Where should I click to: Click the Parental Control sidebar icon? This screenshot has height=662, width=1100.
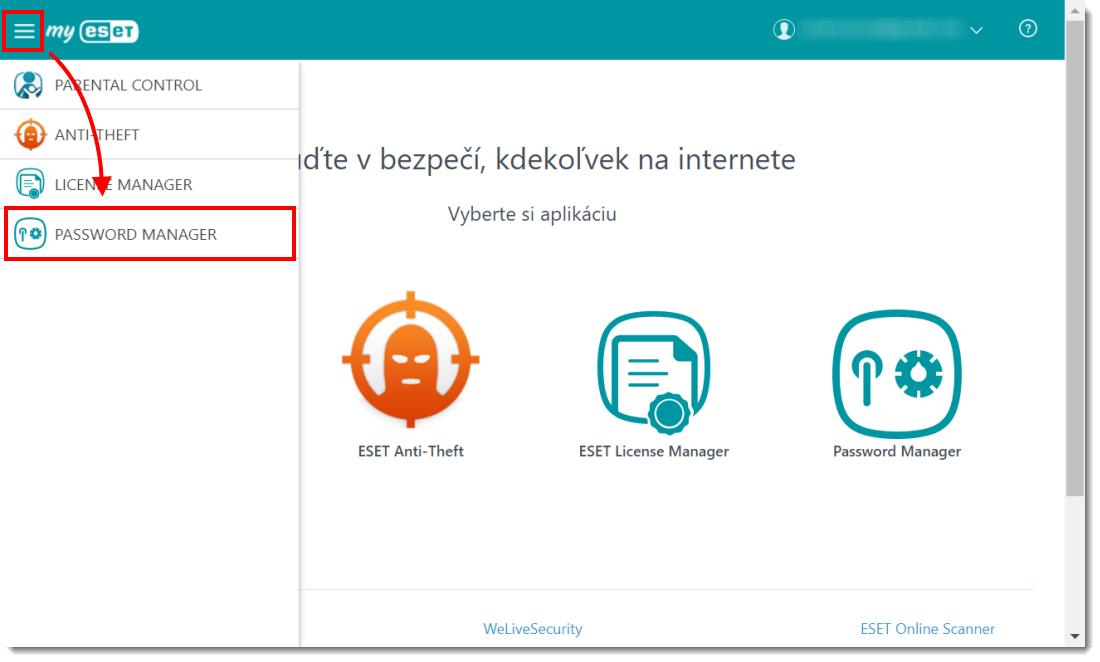29,85
